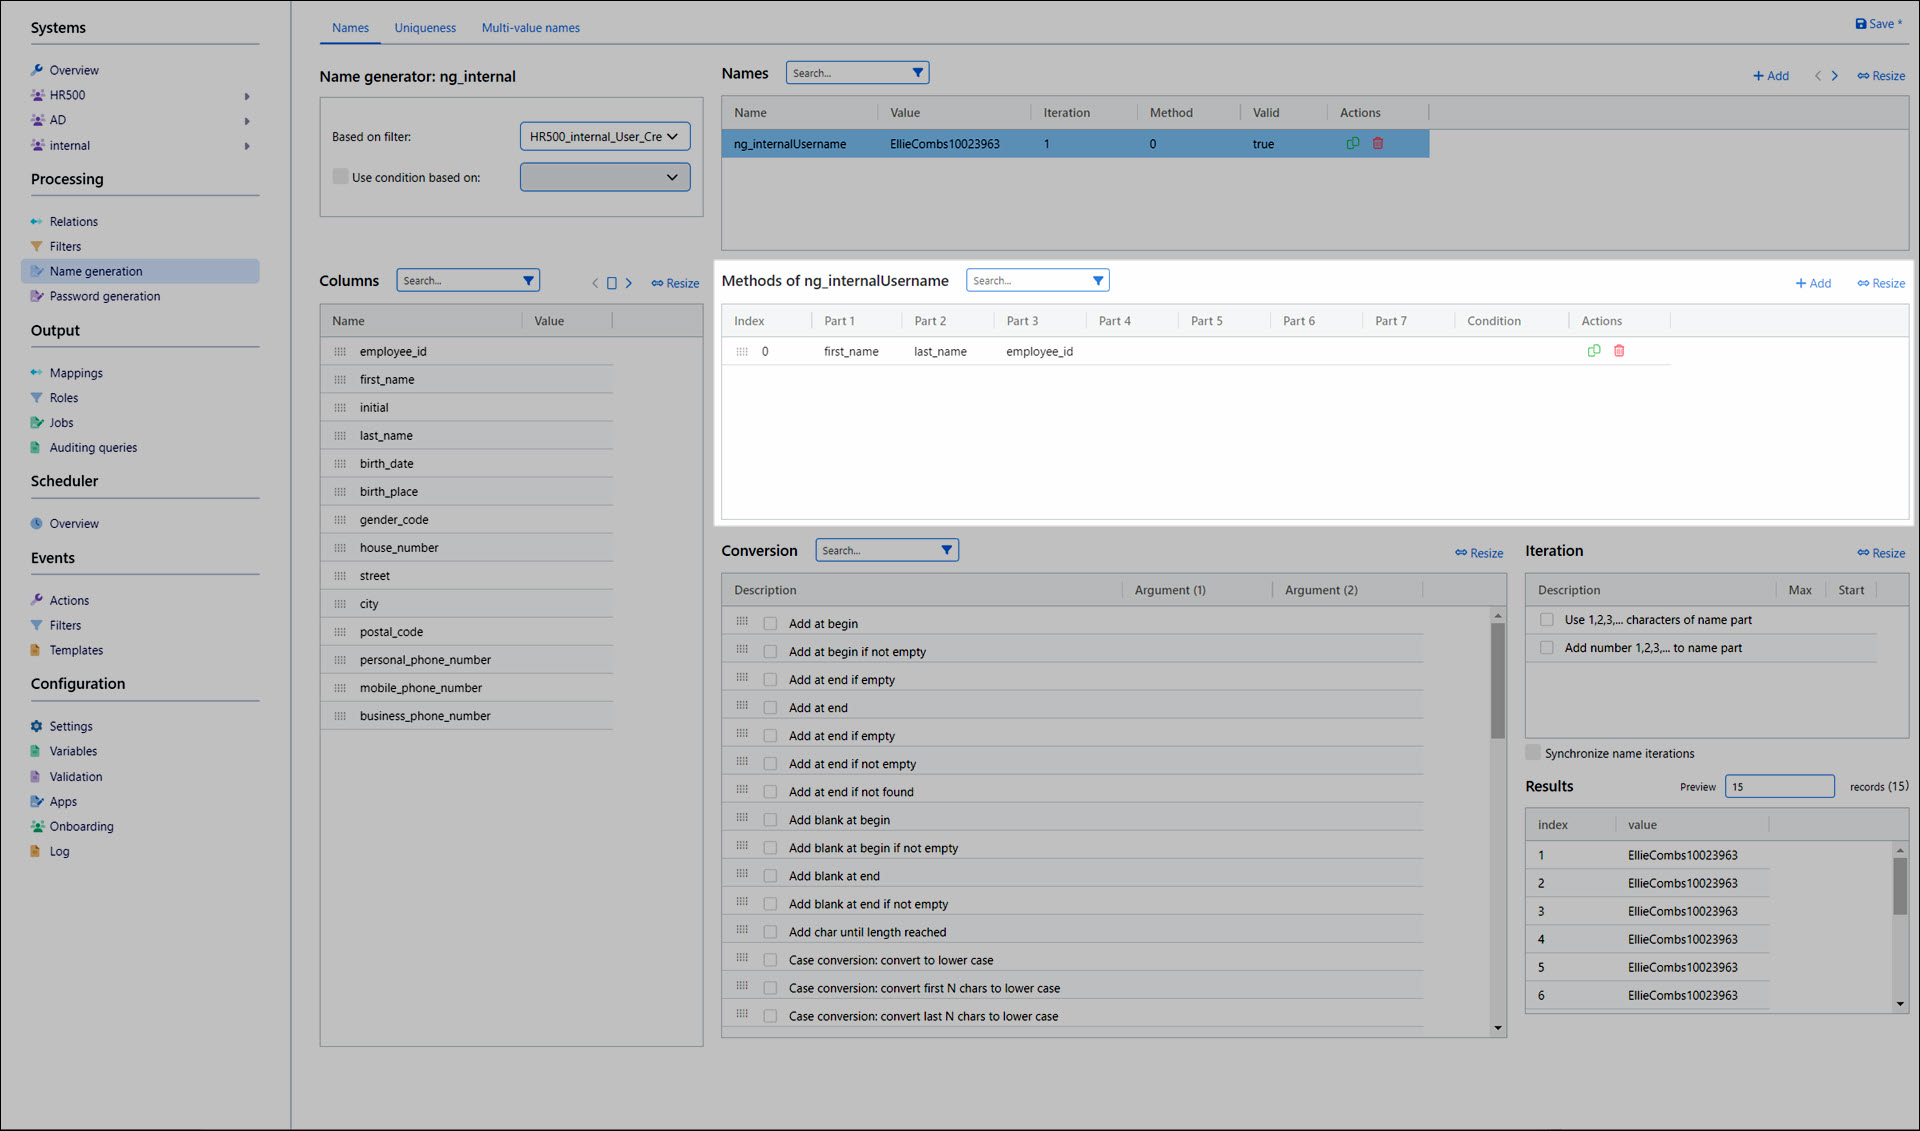Enable Use condition based on checkbox
This screenshot has height=1131, width=1920.
(x=341, y=177)
